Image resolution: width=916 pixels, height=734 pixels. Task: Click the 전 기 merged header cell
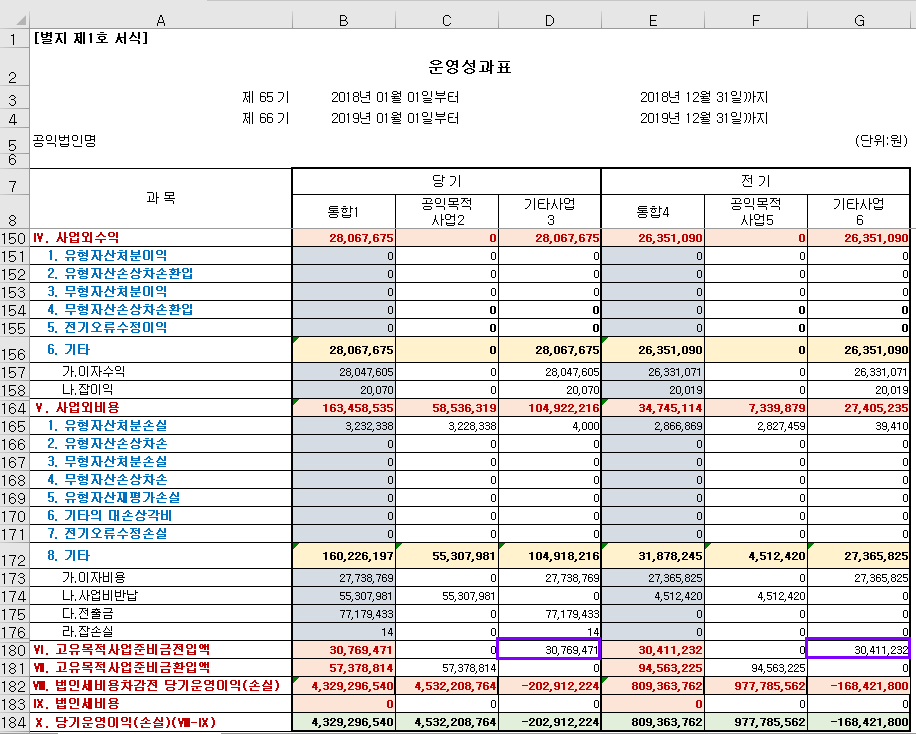point(756,181)
